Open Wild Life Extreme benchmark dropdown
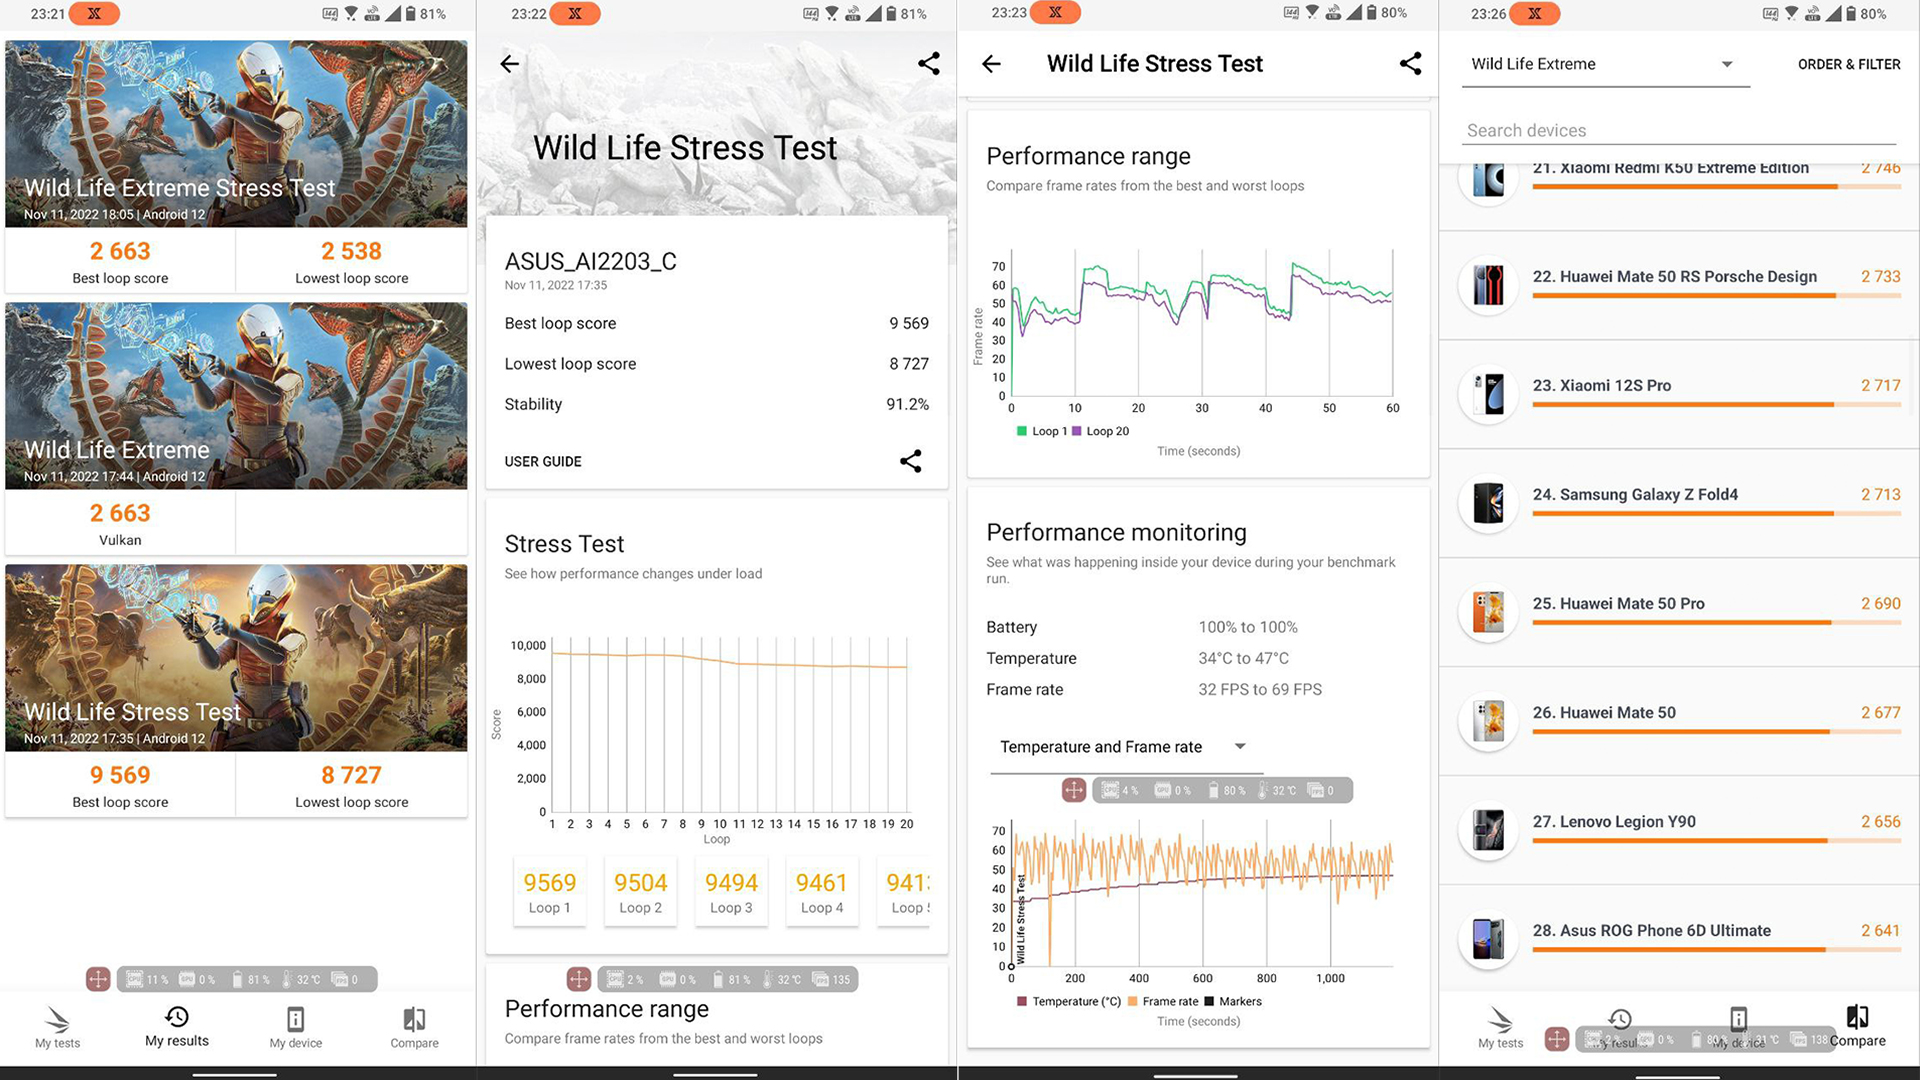The width and height of the screenshot is (1920, 1080). pyautogui.click(x=1604, y=64)
